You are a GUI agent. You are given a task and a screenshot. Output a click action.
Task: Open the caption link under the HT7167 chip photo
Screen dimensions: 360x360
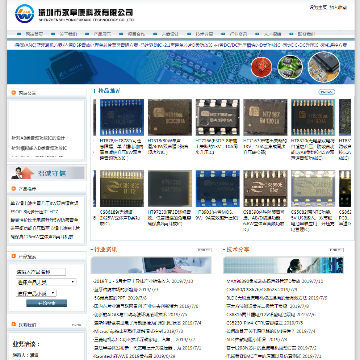coord(265,147)
